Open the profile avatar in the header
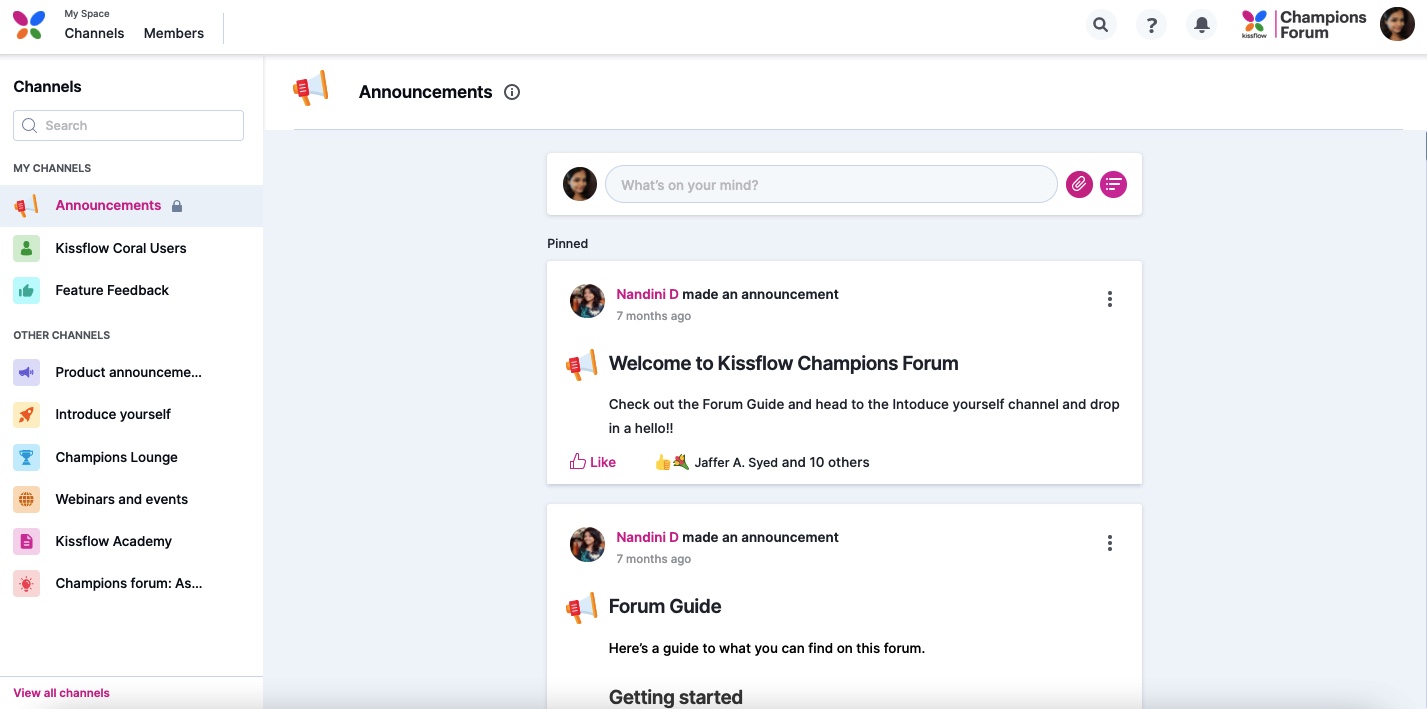Screen dimensions: 1427x709 pyautogui.click(x=1397, y=24)
